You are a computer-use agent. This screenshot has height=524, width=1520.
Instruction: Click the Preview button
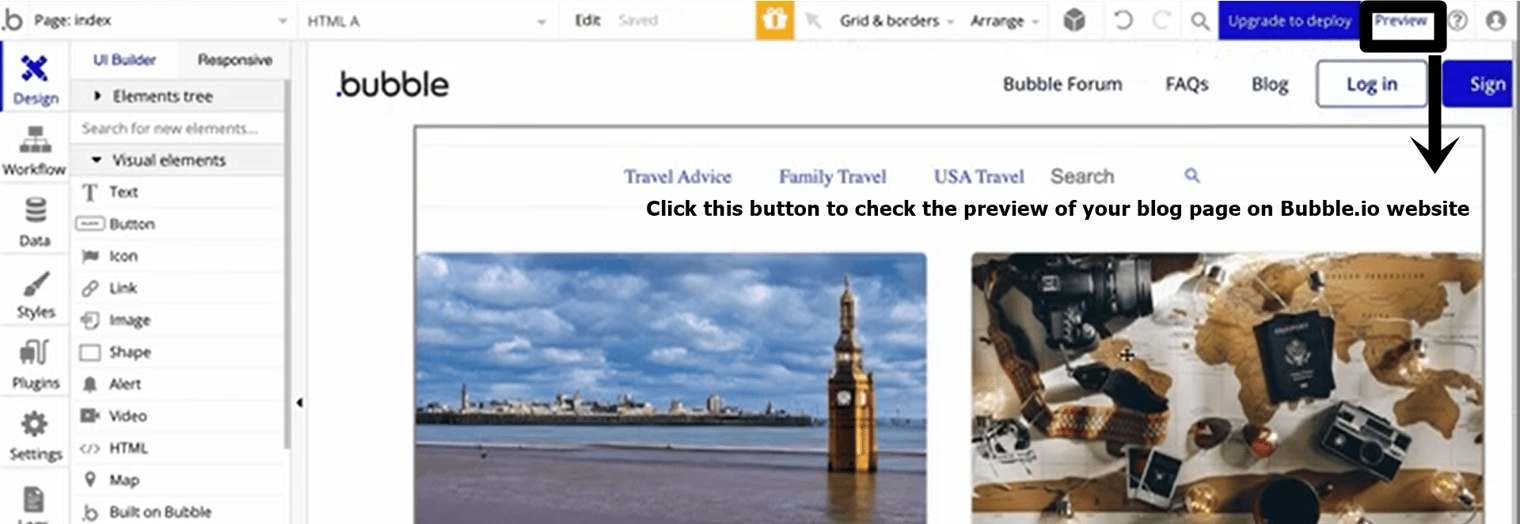[x=1400, y=20]
